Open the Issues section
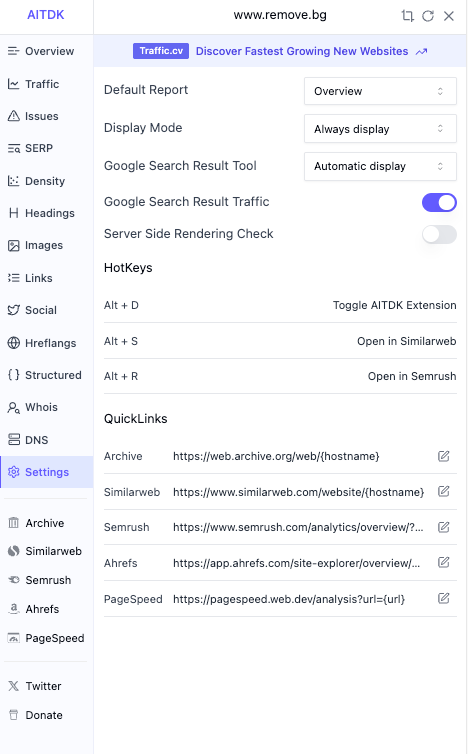 (x=46, y=116)
